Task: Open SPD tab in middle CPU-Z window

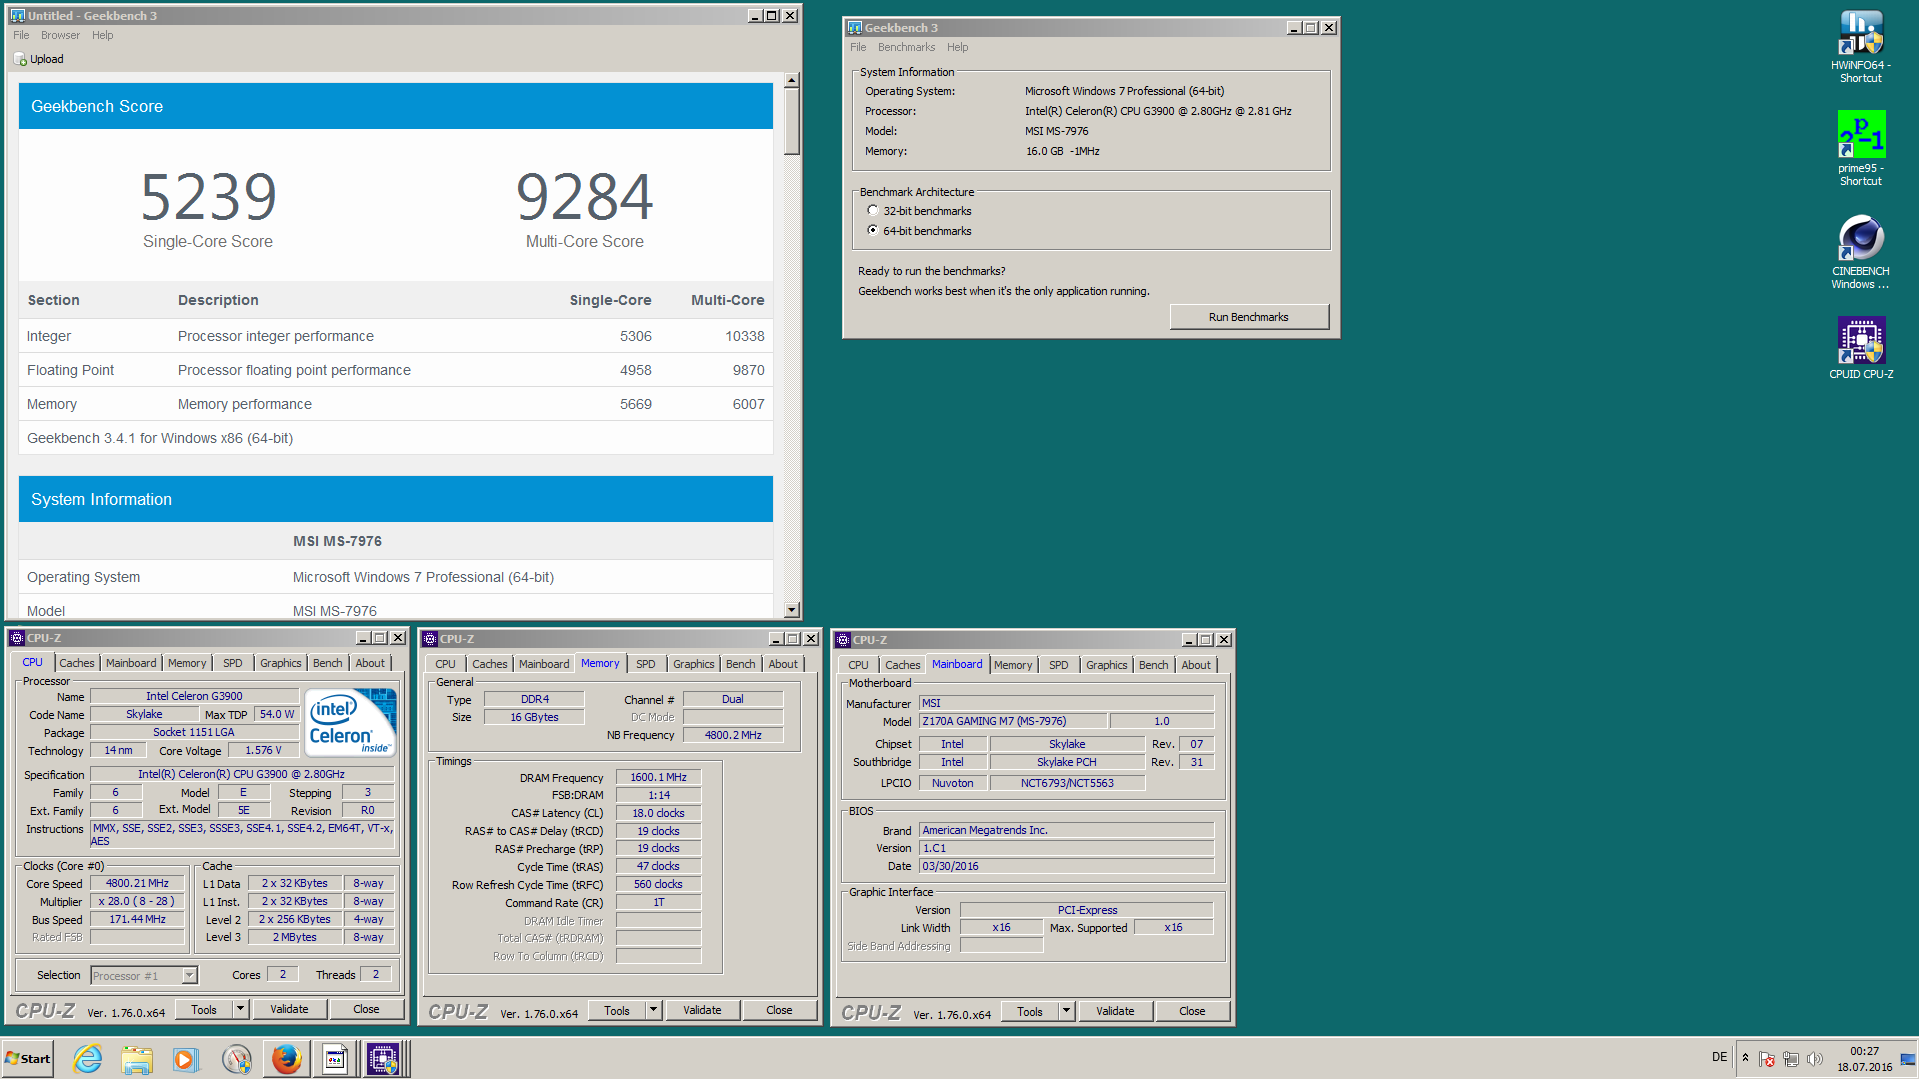Action: (646, 664)
